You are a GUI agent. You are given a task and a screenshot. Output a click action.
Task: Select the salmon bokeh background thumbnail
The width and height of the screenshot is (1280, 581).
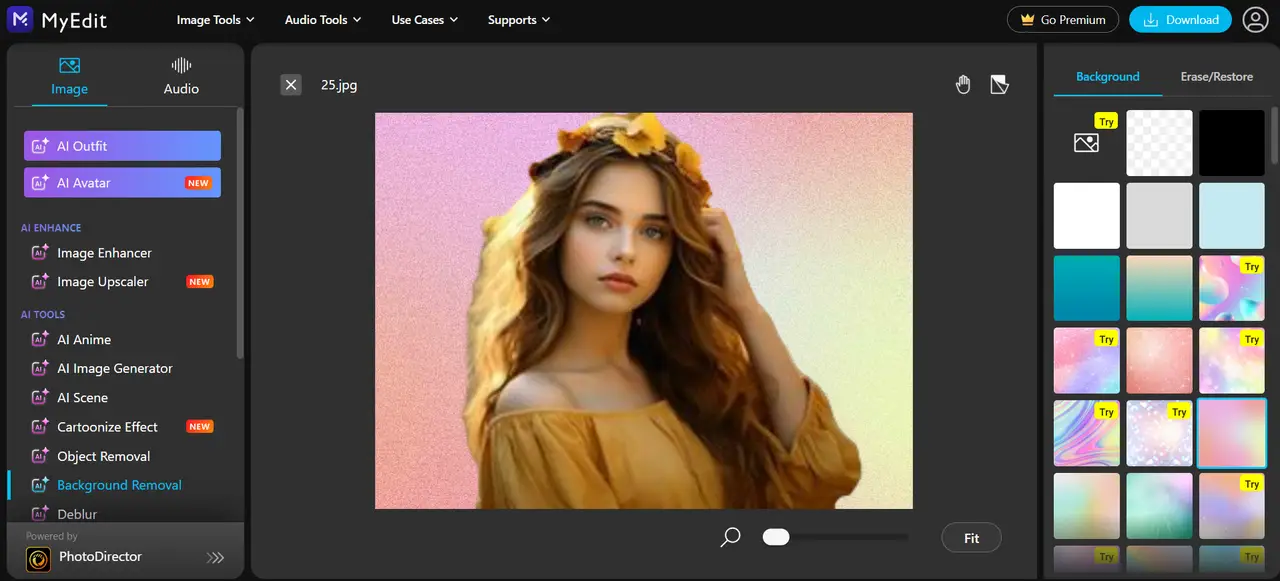coord(1159,361)
